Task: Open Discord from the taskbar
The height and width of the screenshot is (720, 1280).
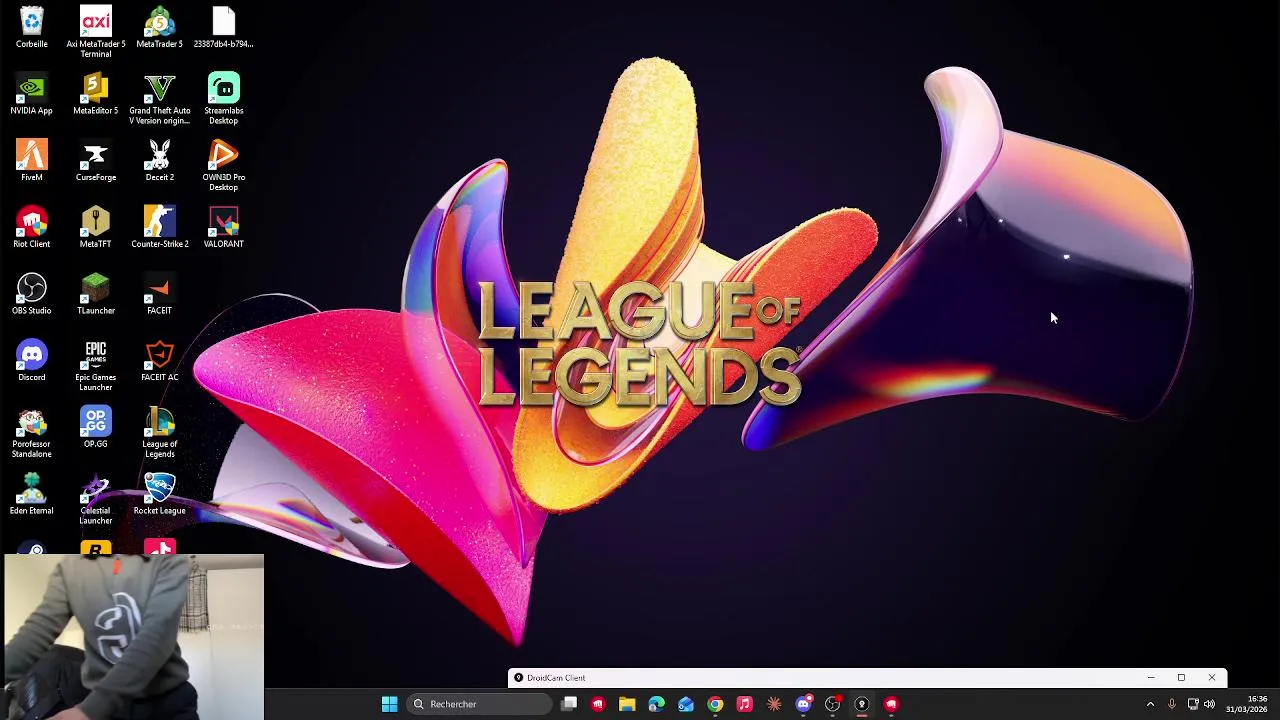Action: 803,704
